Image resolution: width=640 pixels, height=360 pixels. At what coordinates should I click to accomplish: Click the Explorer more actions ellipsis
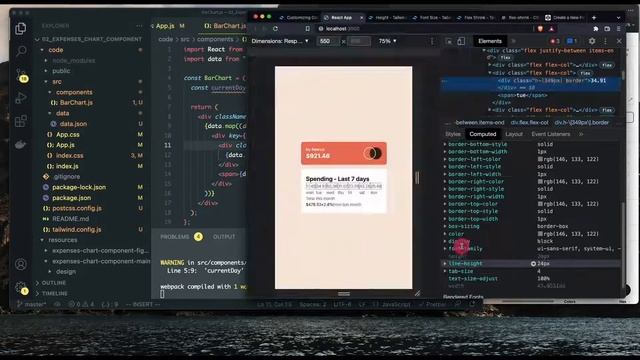tap(139, 25)
